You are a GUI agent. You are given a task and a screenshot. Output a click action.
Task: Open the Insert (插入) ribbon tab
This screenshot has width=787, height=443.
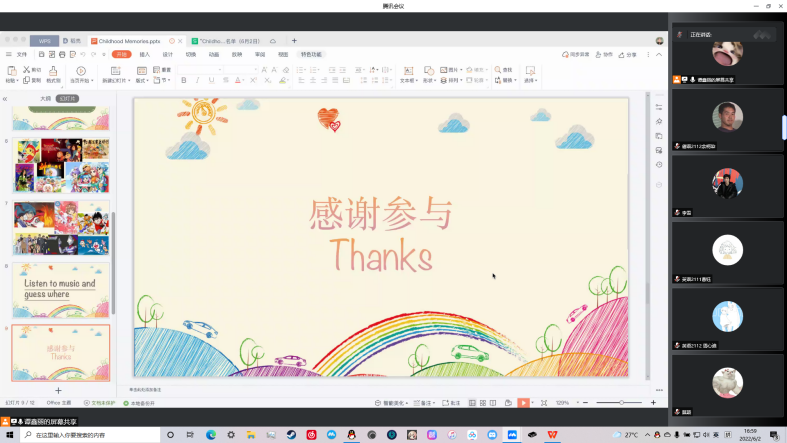tap(145, 54)
